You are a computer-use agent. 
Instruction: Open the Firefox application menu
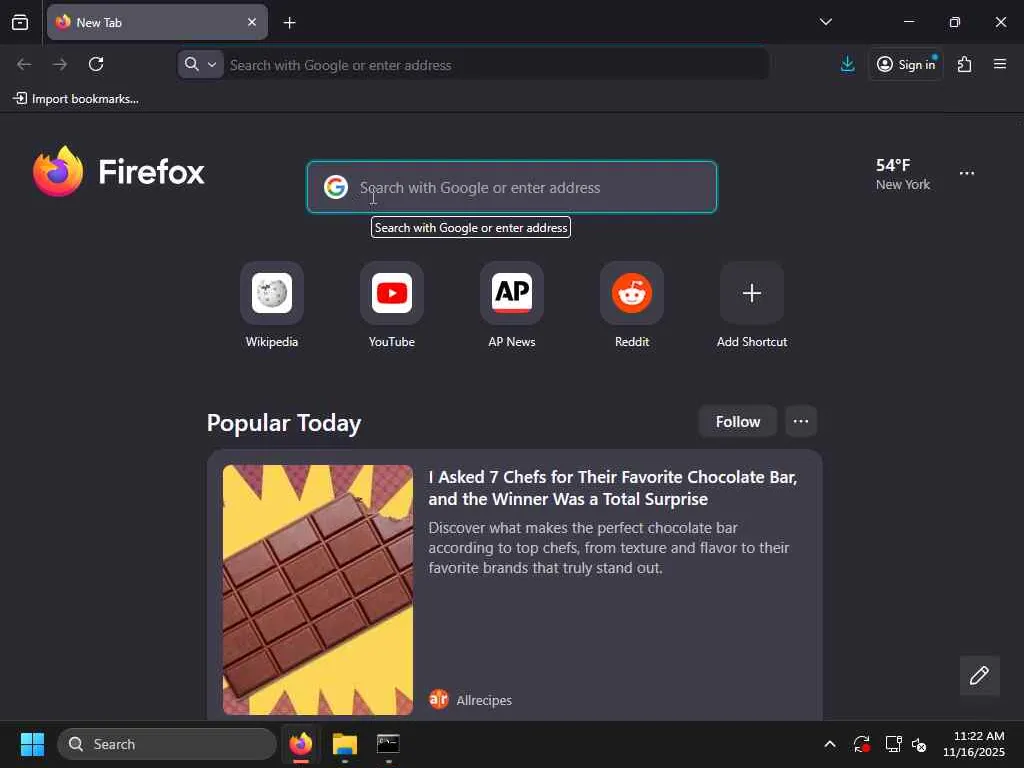click(x=999, y=64)
